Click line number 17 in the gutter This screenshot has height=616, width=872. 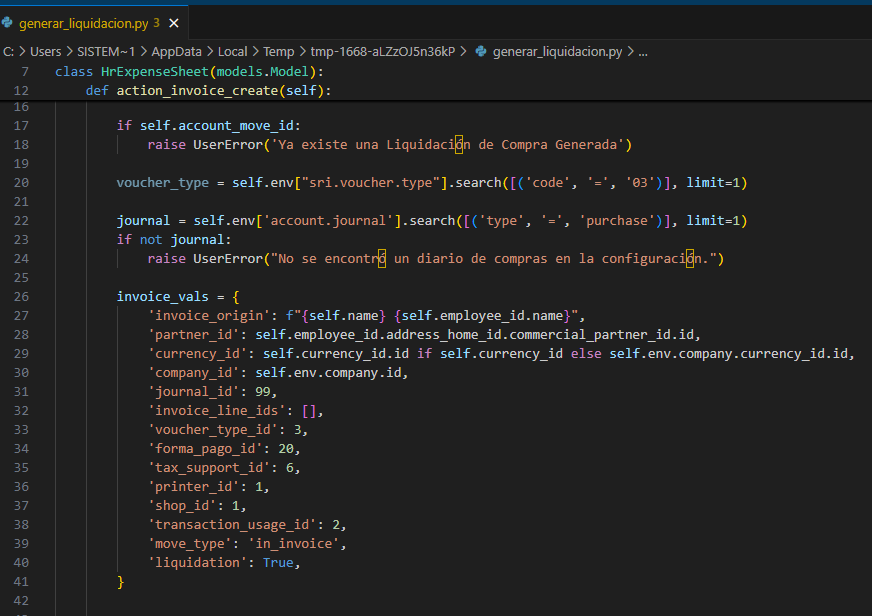coord(22,125)
